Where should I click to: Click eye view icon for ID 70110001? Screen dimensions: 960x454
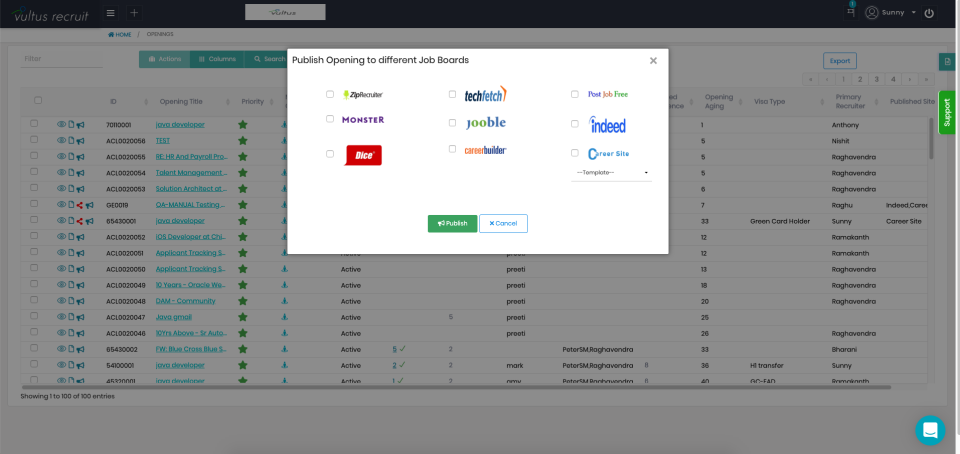point(61,124)
